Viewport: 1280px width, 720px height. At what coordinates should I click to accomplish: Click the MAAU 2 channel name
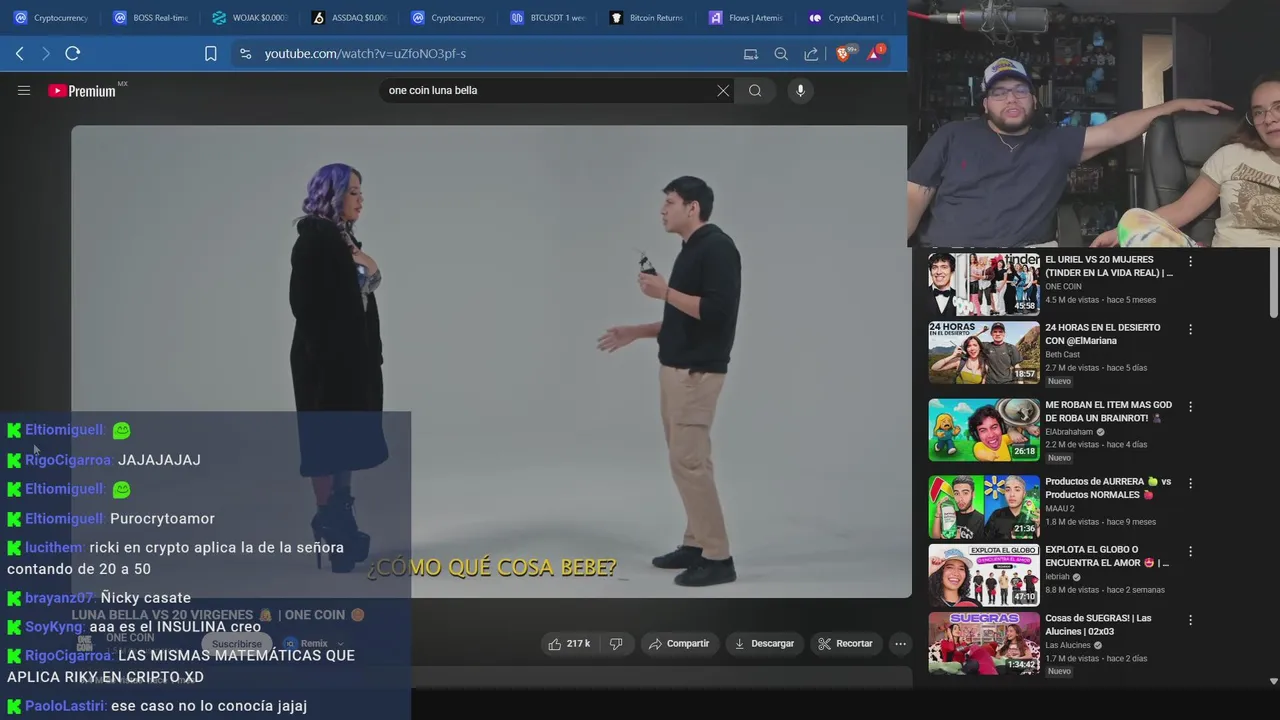1060,509
